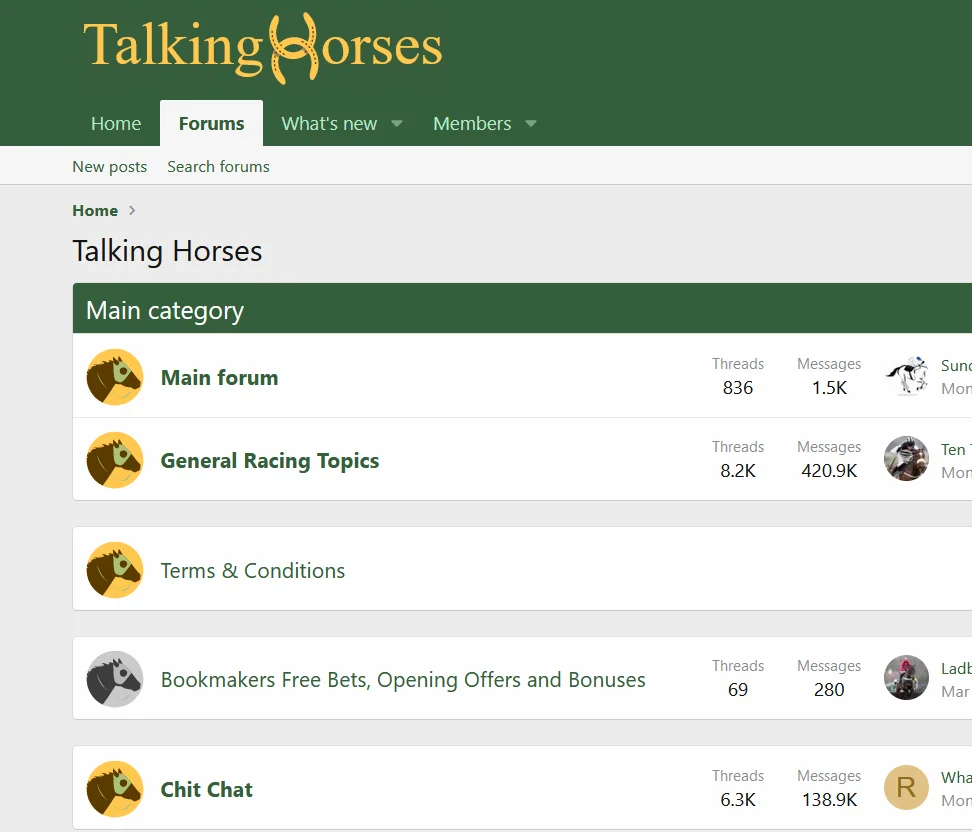Screen dimensions: 972x832
Task: Open New posts in the sub-navigation
Action: [110, 166]
